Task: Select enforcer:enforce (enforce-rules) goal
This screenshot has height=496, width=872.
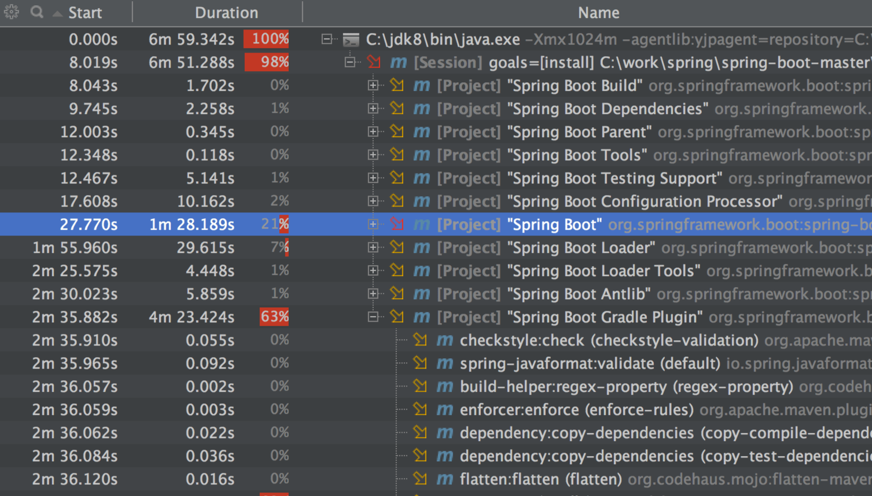Action: coord(577,410)
